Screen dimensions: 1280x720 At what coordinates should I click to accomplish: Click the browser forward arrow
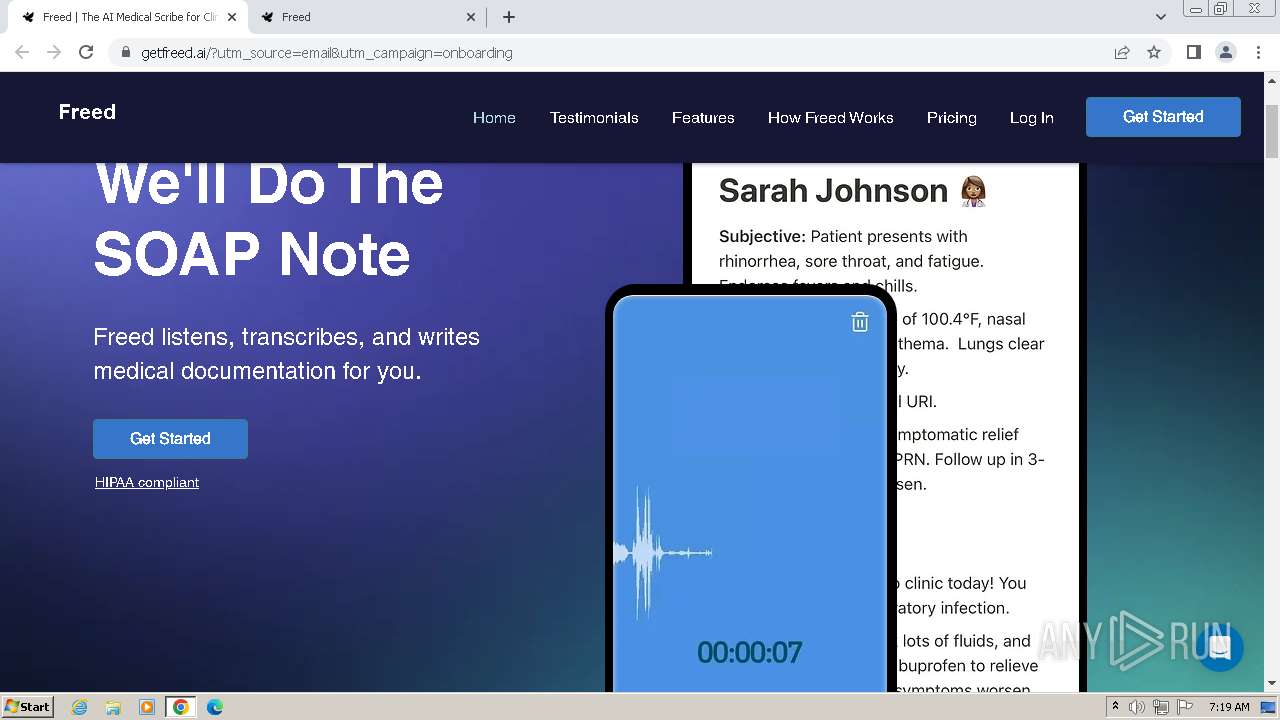54,52
